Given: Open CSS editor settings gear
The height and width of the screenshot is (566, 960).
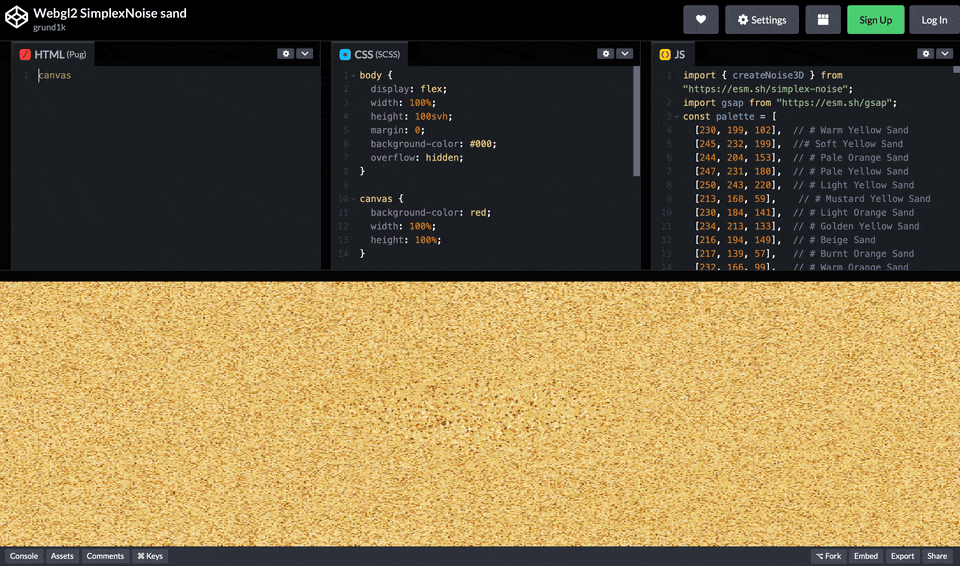Looking at the screenshot, I should pyautogui.click(x=606, y=54).
